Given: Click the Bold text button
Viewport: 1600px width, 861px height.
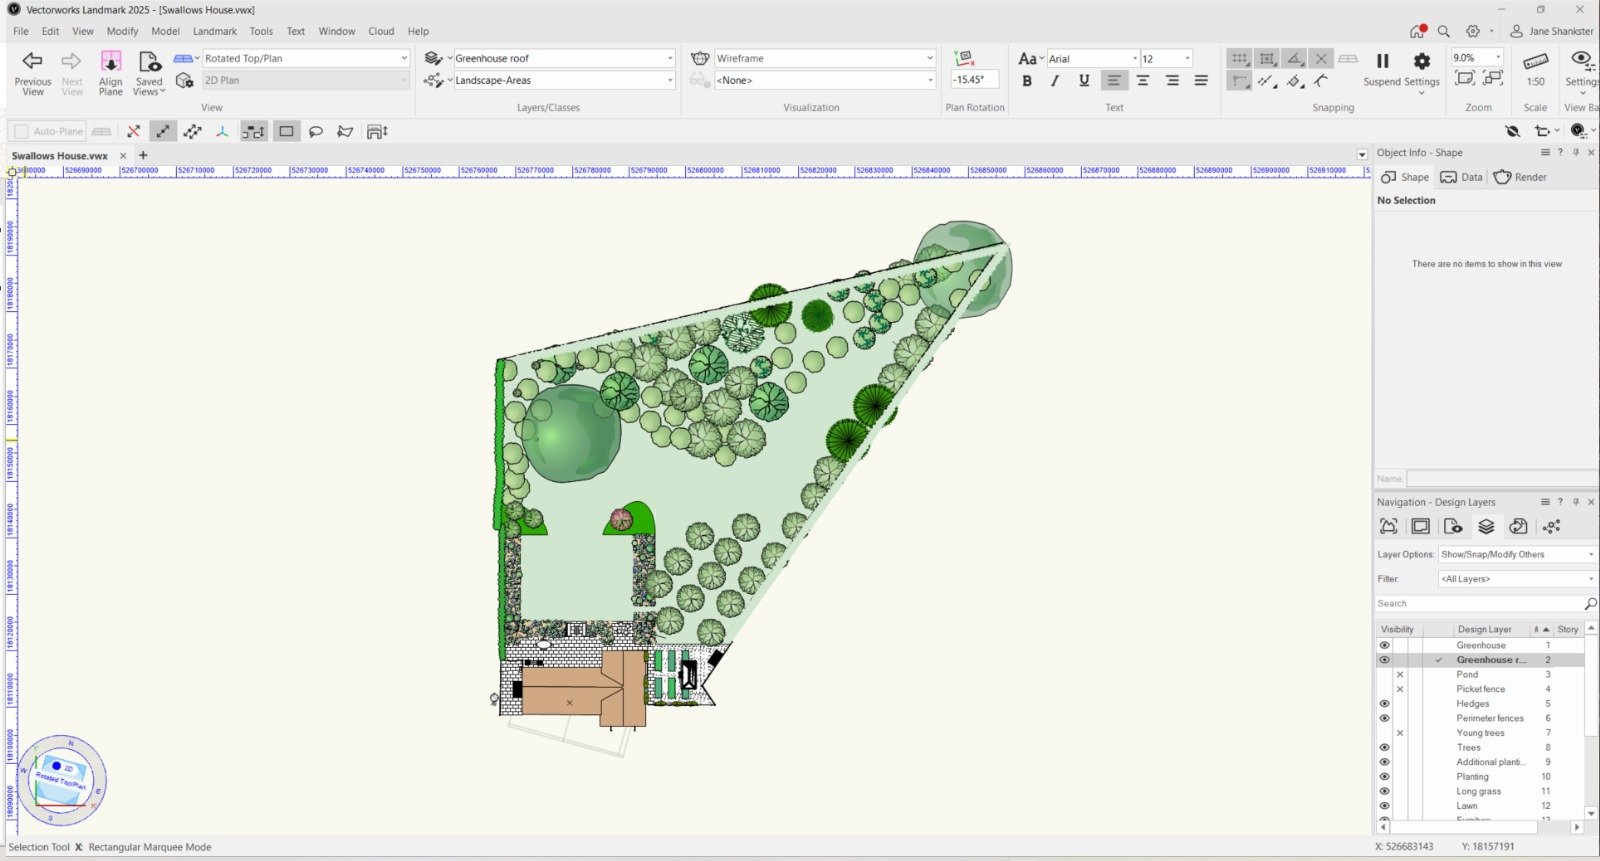Looking at the screenshot, I should point(1027,81).
